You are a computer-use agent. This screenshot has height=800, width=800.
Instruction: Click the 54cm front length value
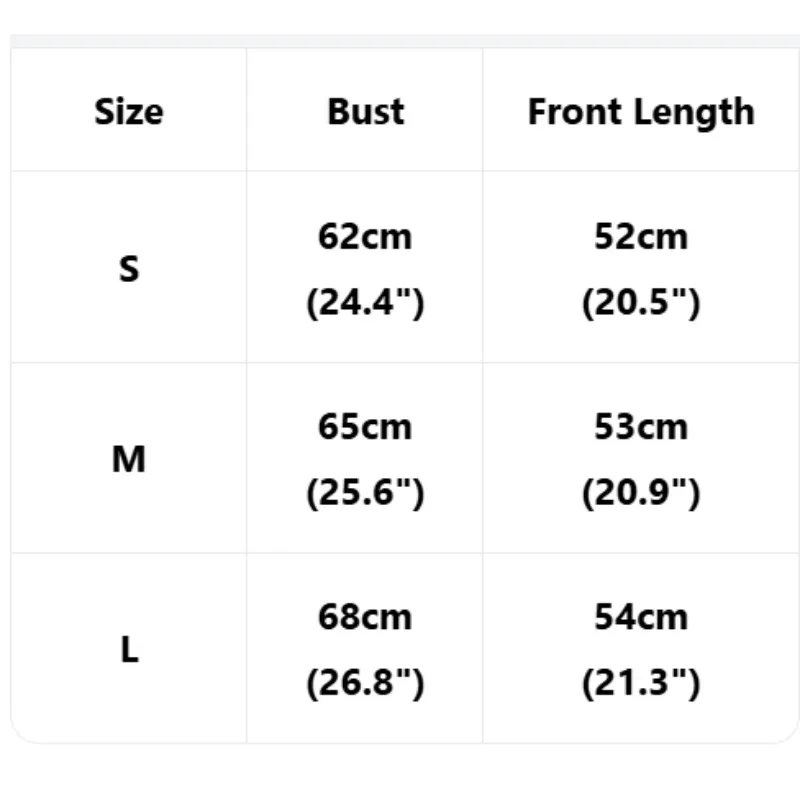point(641,617)
